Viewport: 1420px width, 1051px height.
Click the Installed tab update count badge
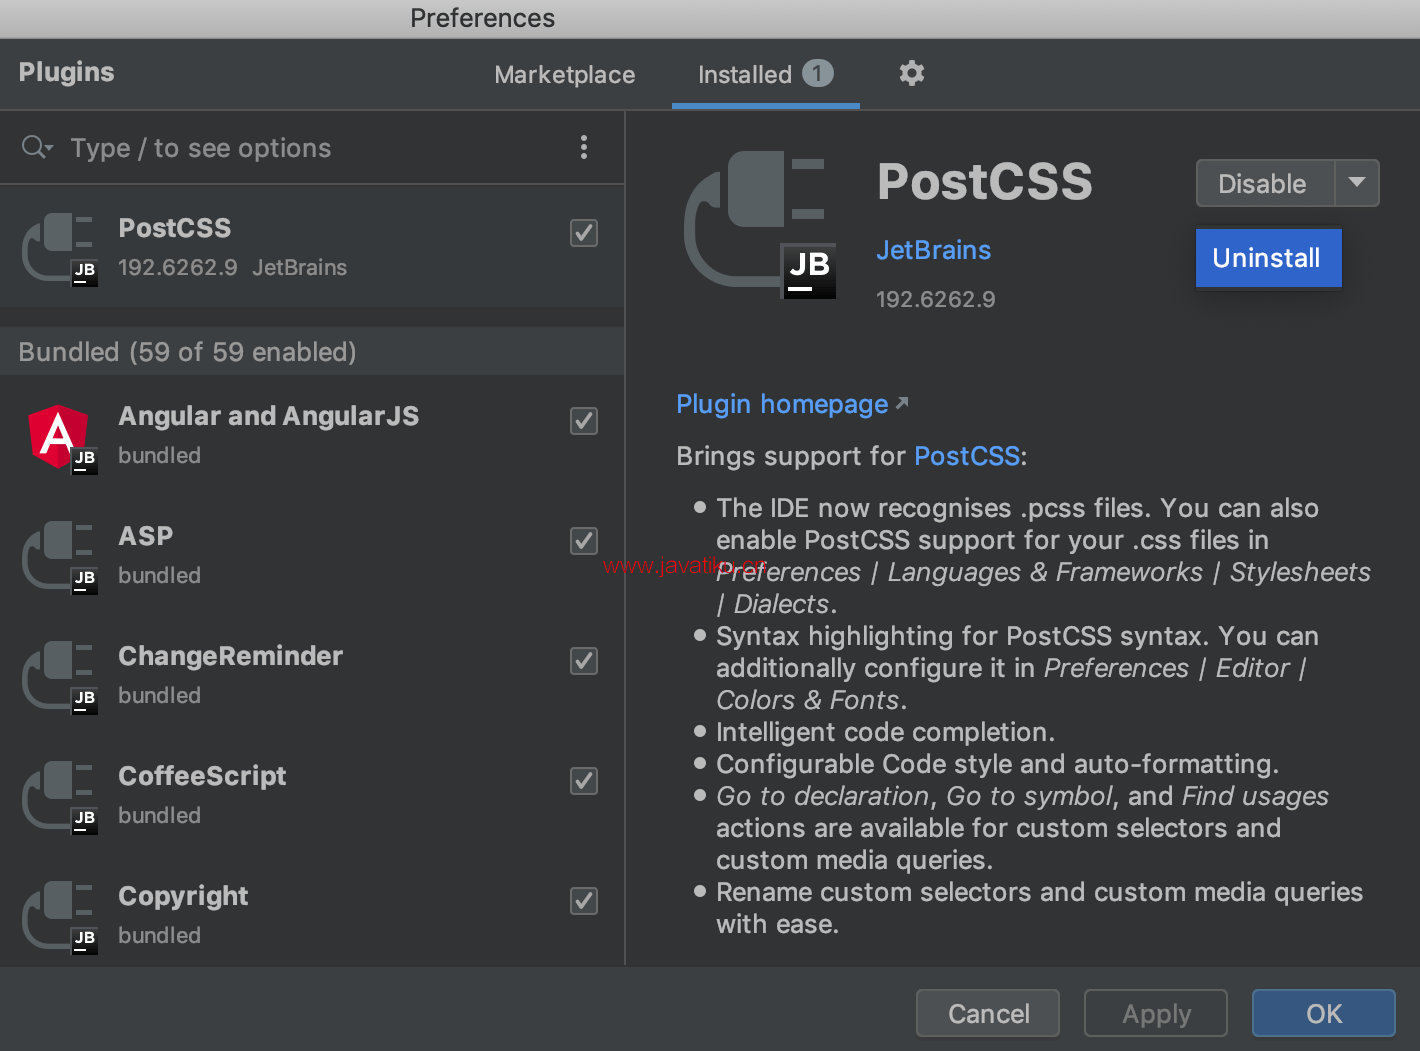coord(817,73)
